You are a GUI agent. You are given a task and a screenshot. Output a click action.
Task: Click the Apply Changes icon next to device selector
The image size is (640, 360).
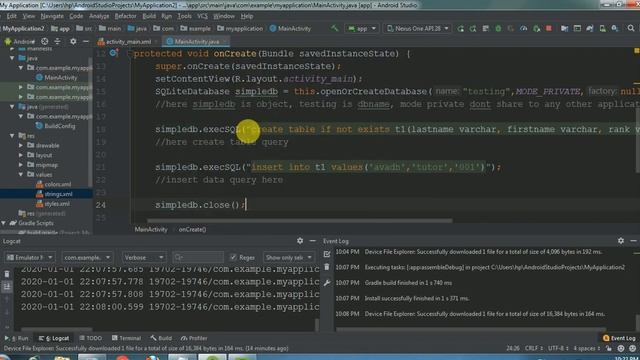pos(460,28)
